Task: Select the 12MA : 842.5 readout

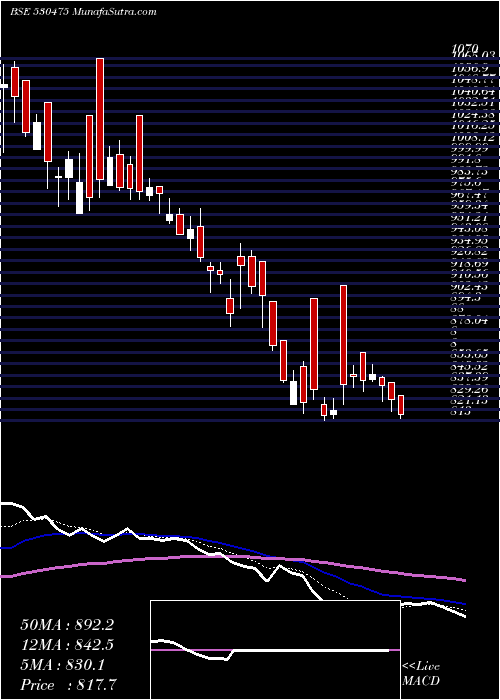Action: point(66,645)
